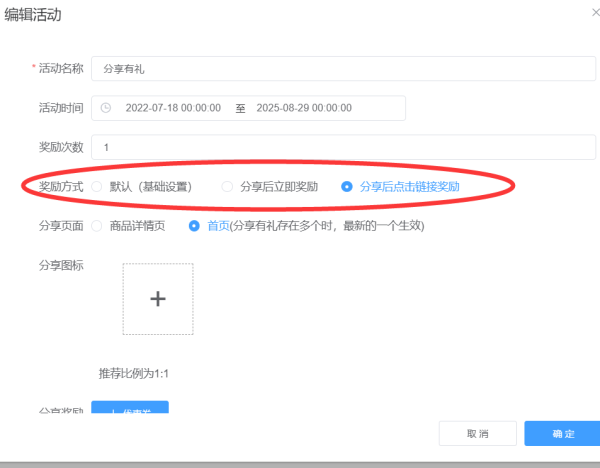
Task: Click the 至 separator in date range
Action: tap(240, 108)
